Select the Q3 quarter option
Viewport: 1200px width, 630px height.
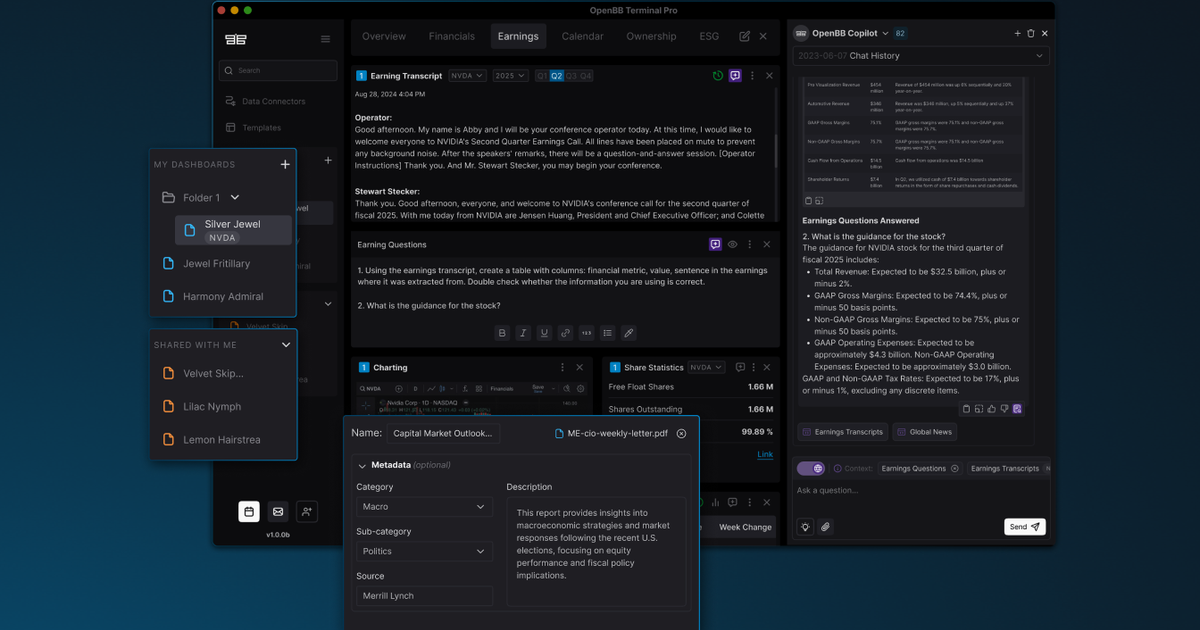[571, 76]
